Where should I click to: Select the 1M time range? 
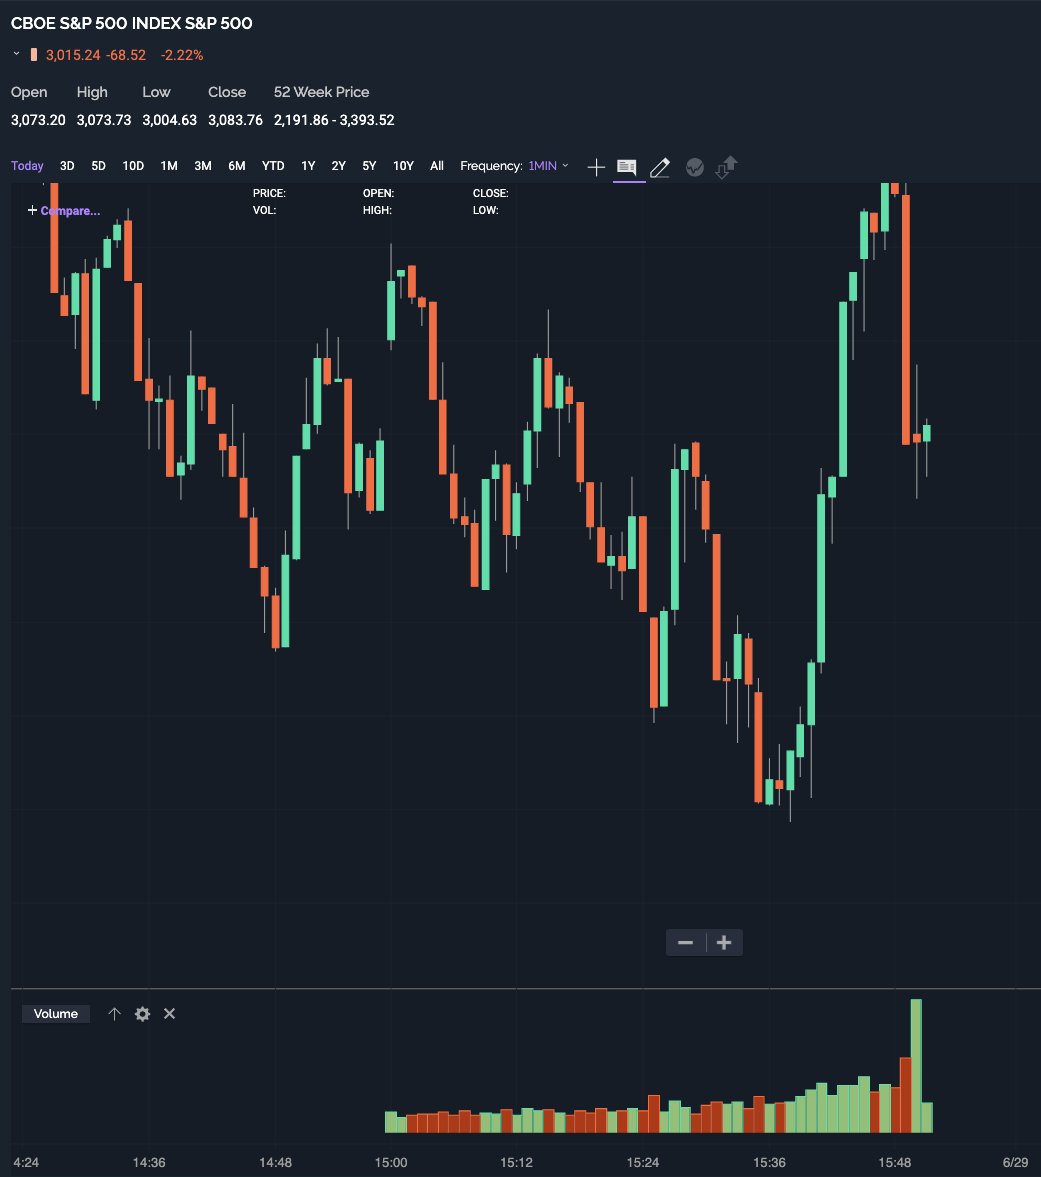coord(169,166)
